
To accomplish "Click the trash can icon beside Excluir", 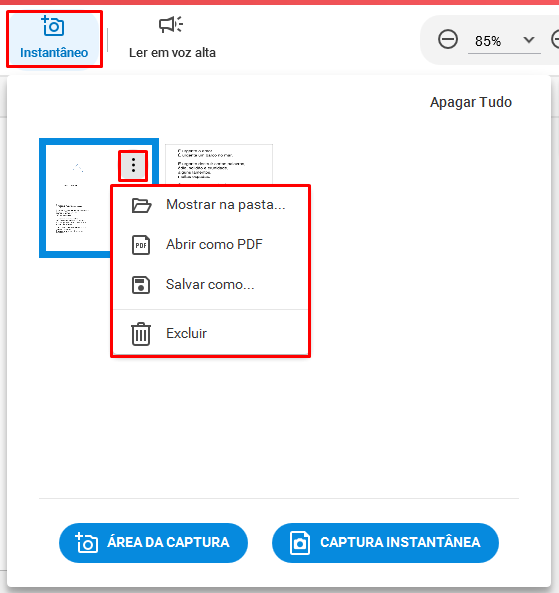I will 141,334.
